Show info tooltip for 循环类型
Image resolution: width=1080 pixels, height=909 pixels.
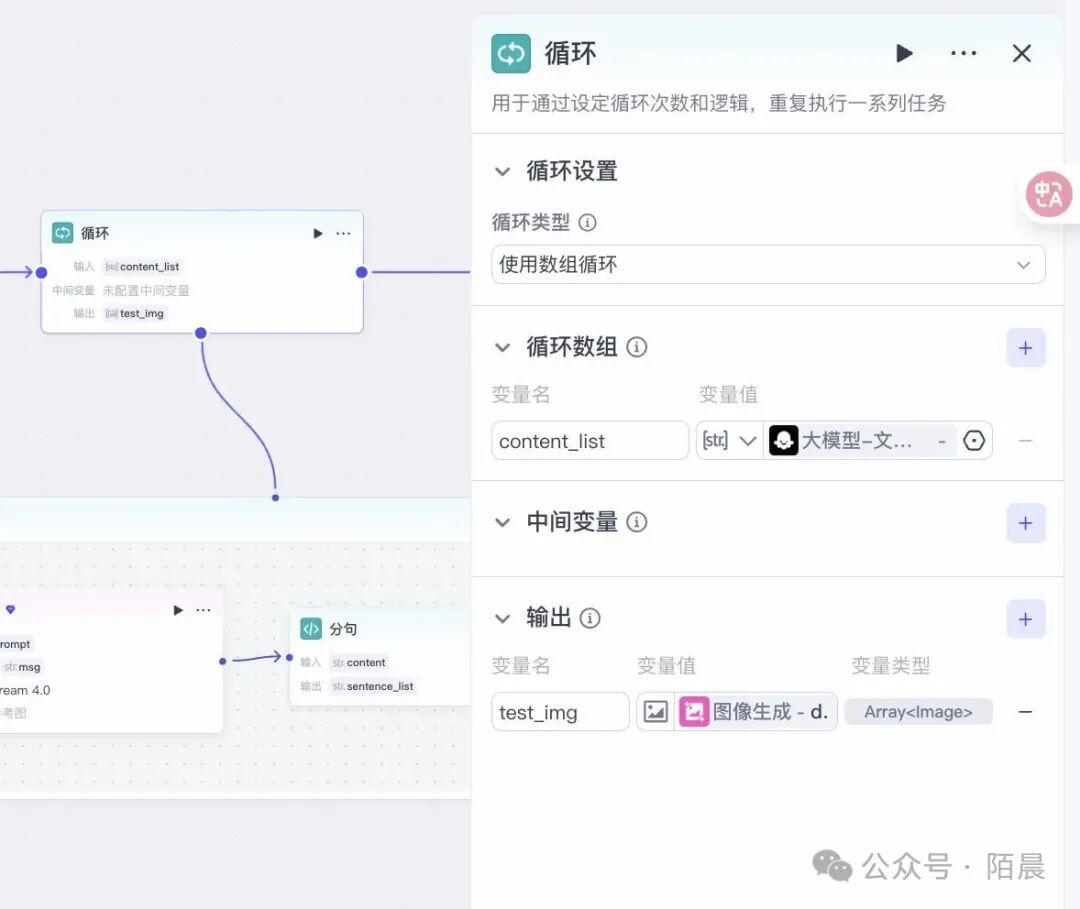pos(588,222)
